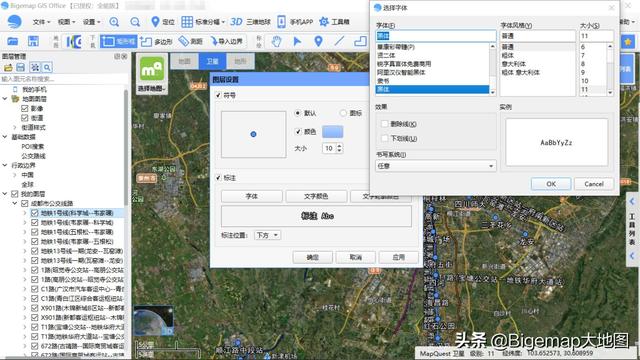Image resolution: width=640 pixels, height=360 pixels.
Task: Click the upper blue chevron on right sidebar
Action: click(x=632, y=201)
